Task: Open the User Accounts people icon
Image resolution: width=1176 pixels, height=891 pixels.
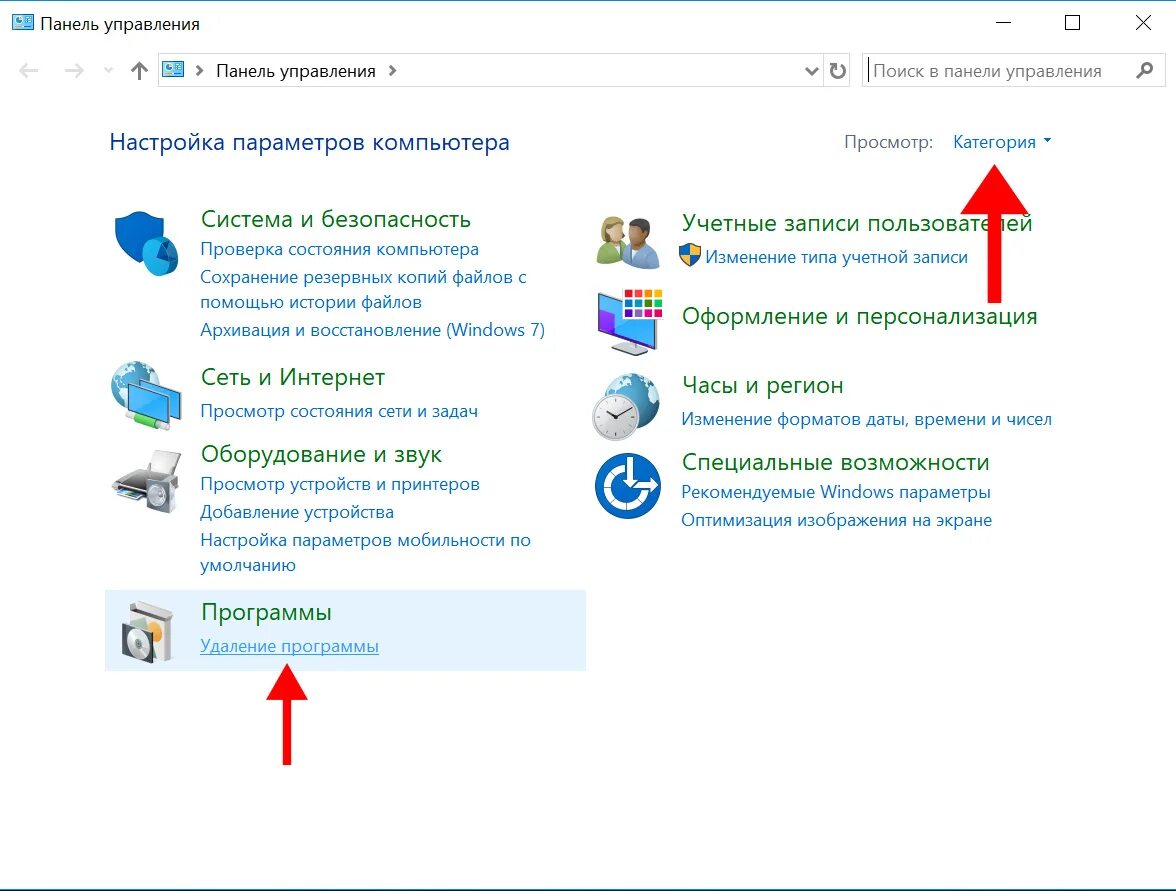Action: pyautogui.click(x=628, y=242)
